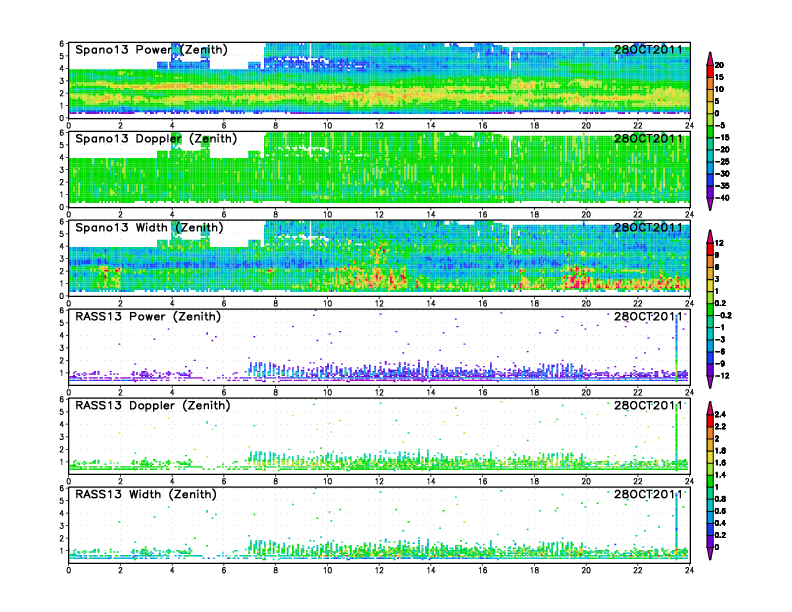Pick the cyan segment of the bottom colorbar

(710, 505)
